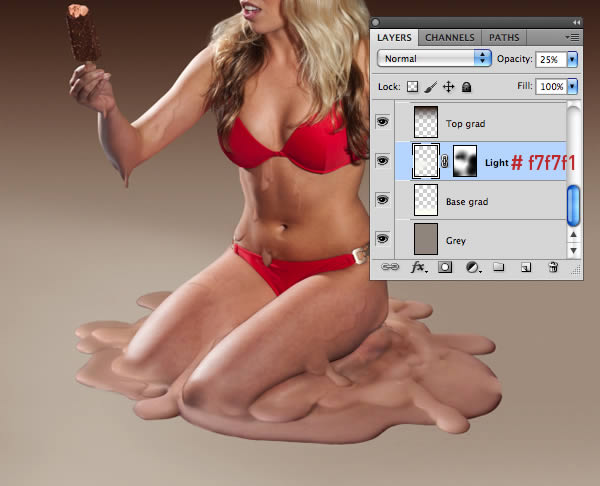Add a layer mask with the mask icon
600x486 pixels.
click(445, 267)
